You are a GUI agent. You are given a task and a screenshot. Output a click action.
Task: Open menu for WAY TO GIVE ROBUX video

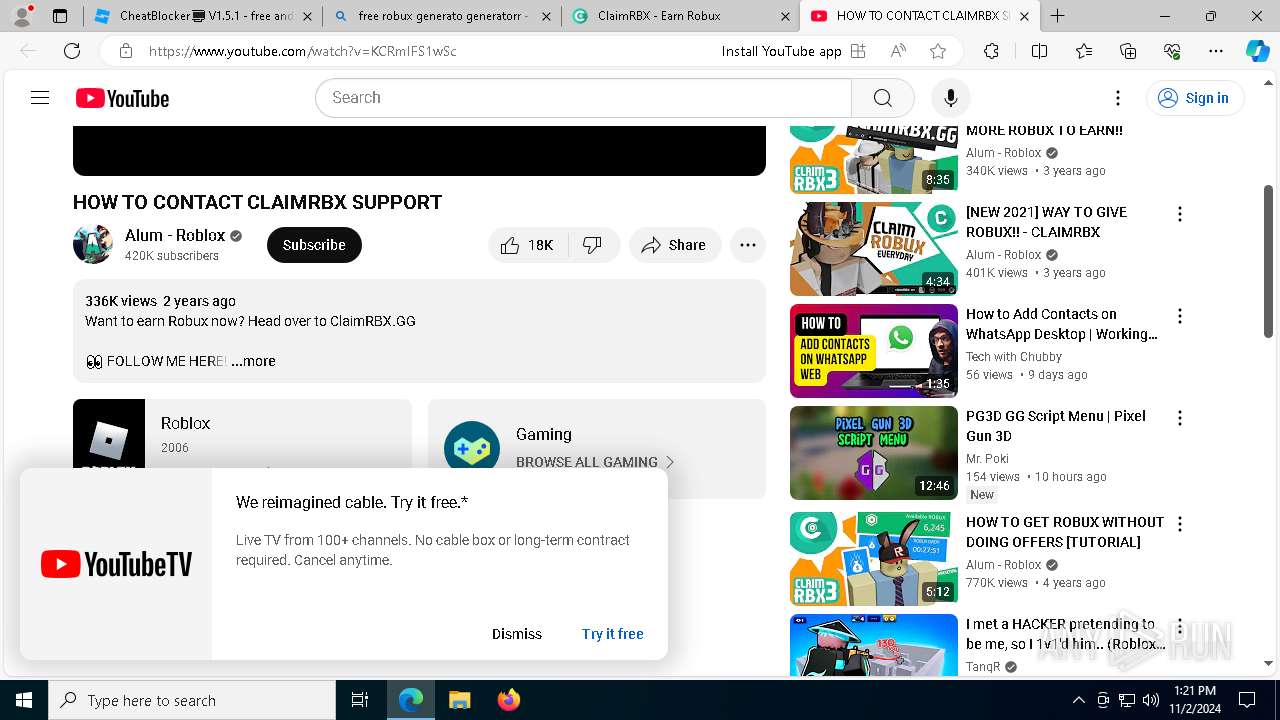pos(1180,214)
